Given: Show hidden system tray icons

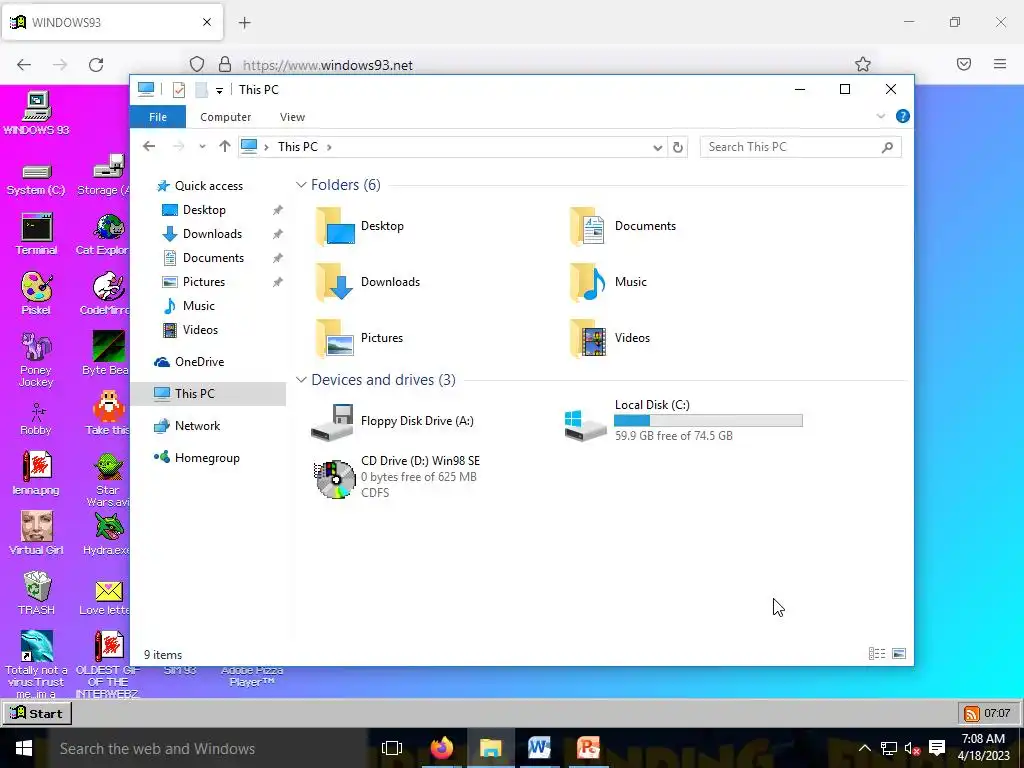Looking at the screenshot, I should (864, 748).
